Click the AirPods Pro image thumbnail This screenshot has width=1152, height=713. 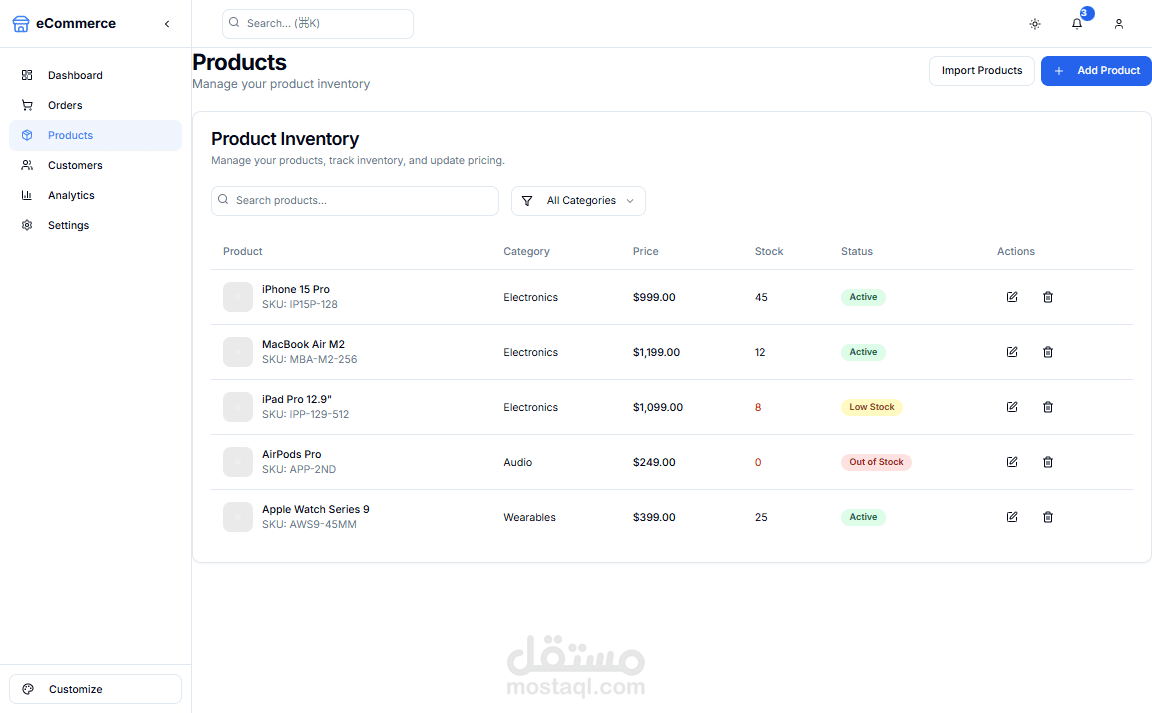coord(238,462)
